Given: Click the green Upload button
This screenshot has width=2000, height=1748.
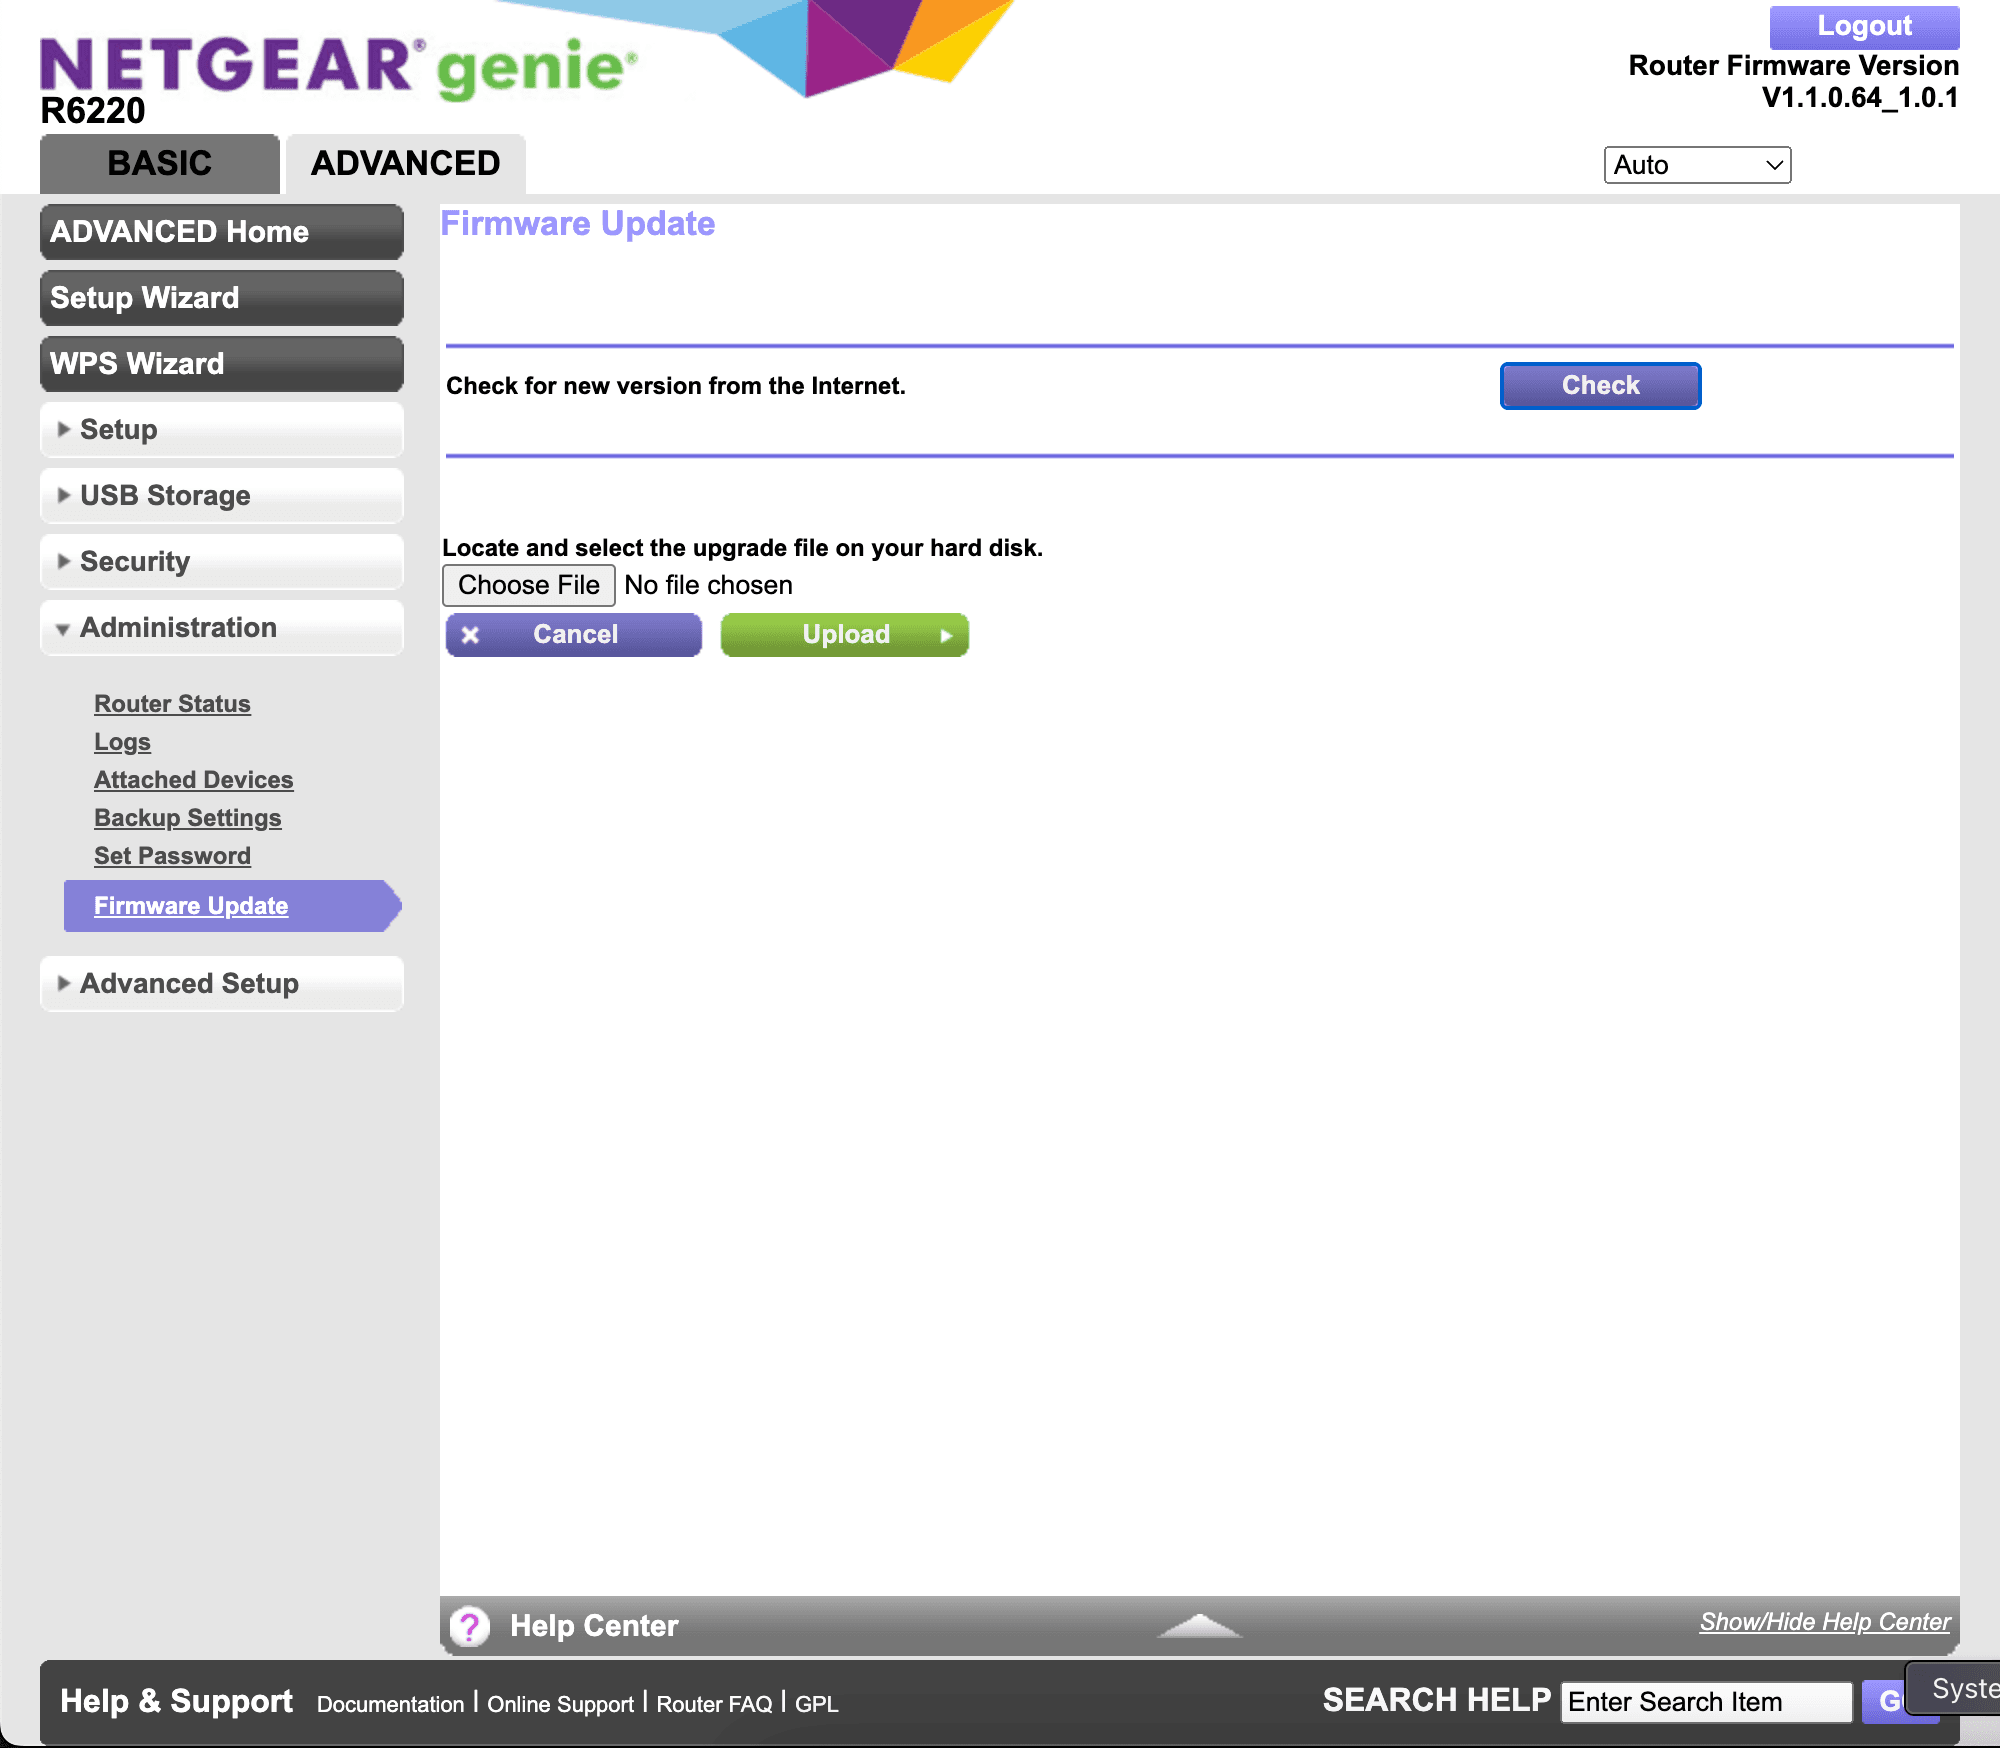Looking at the screenshot, I should pyautogui.click(x=845, y=635).
